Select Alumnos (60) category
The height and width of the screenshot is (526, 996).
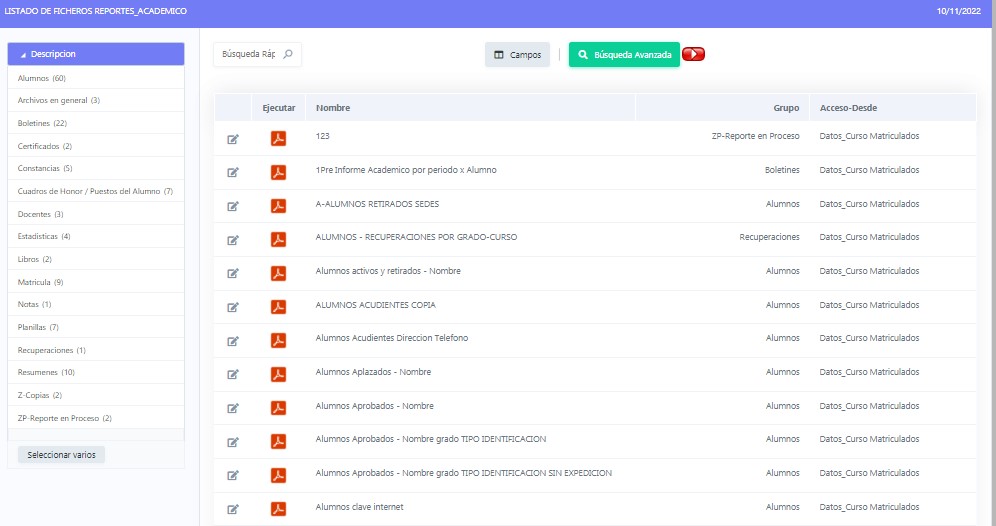pos(42,78)
